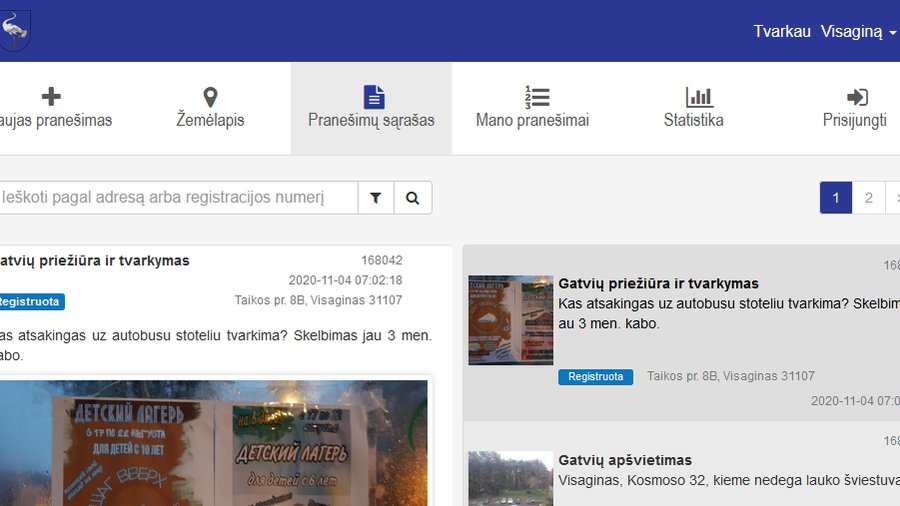Viewport: 900px width, 506px height.
Task: Click the map pin icon
Action: [210, 97]
